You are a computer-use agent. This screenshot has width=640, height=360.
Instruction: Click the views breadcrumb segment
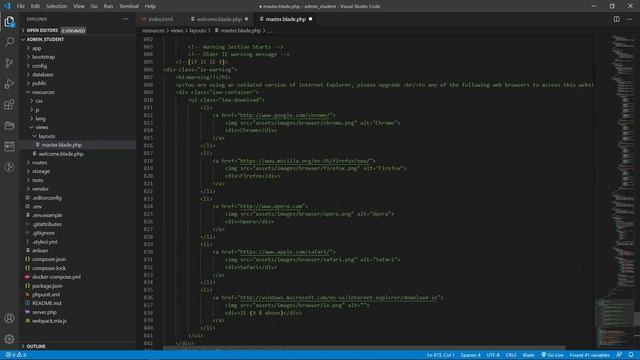[x=177, y=31]
